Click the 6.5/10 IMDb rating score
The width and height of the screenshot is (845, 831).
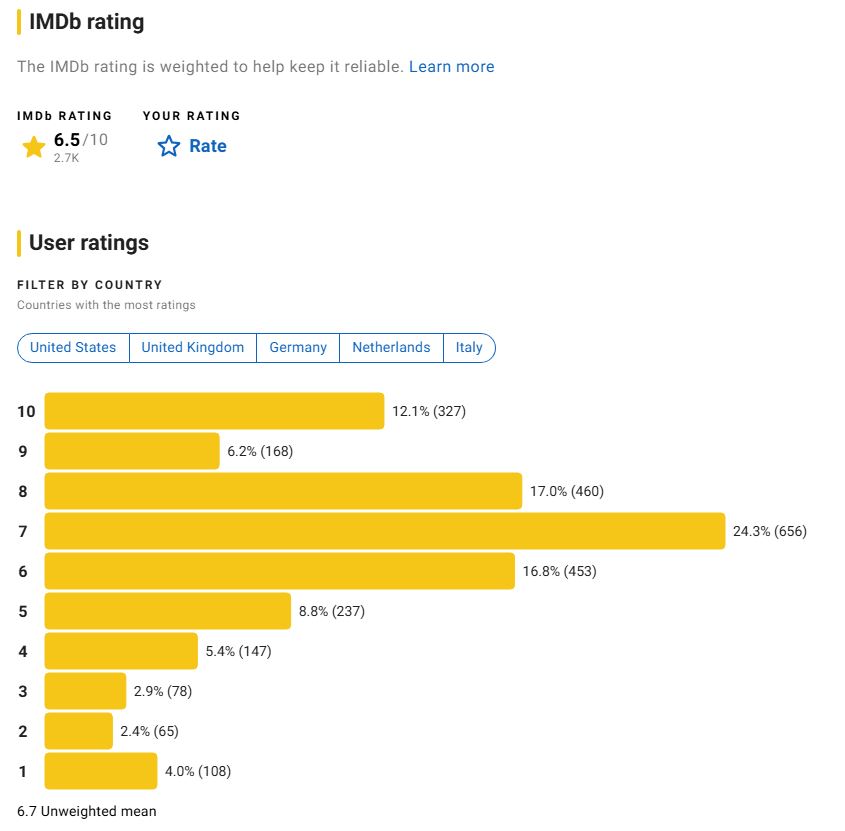(x=81, y=140)
